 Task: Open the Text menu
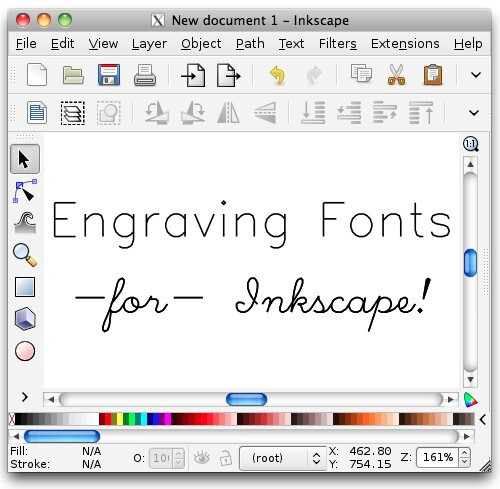(x=291, y=44)
